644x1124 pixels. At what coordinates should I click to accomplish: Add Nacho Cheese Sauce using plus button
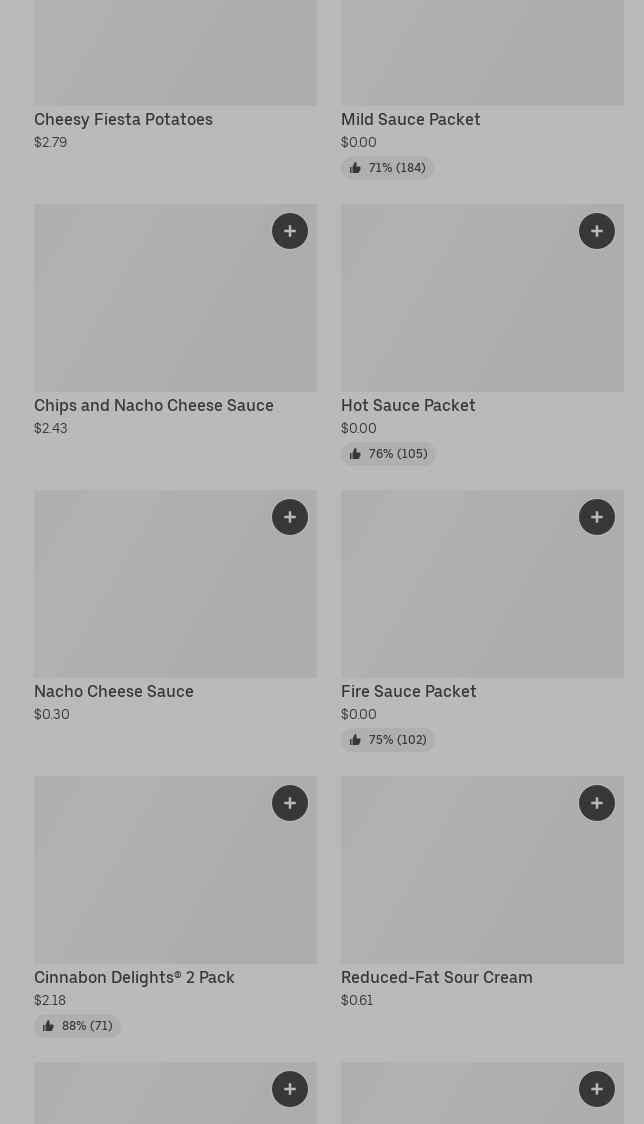click(290, 517)
